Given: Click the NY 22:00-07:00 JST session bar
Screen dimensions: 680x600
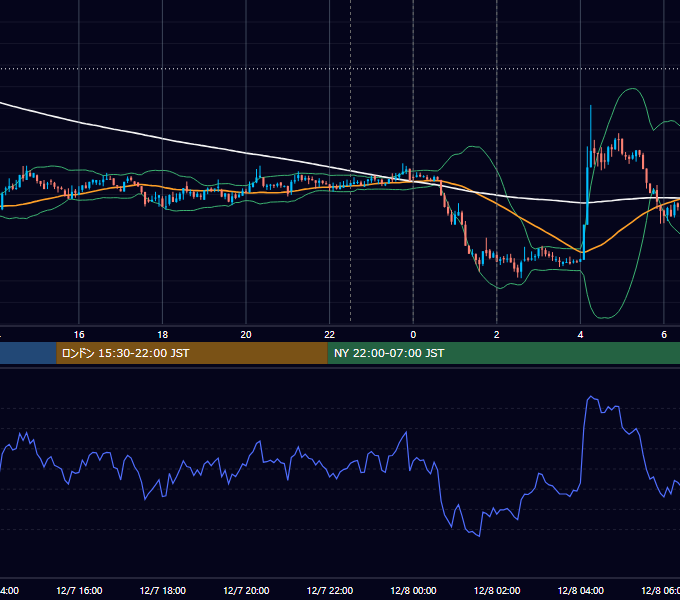Looking at the screenshot, I should click(x=503, y=353).
